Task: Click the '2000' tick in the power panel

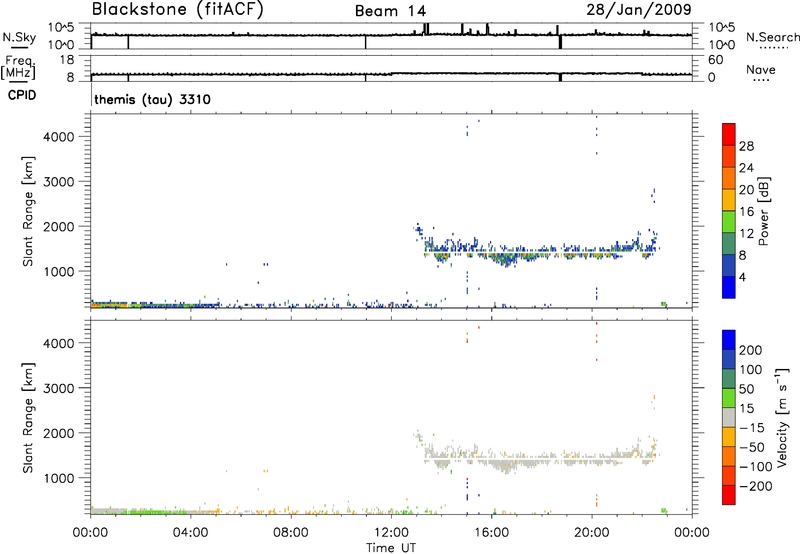Action: pyautogui.click(x=59, y=226)
